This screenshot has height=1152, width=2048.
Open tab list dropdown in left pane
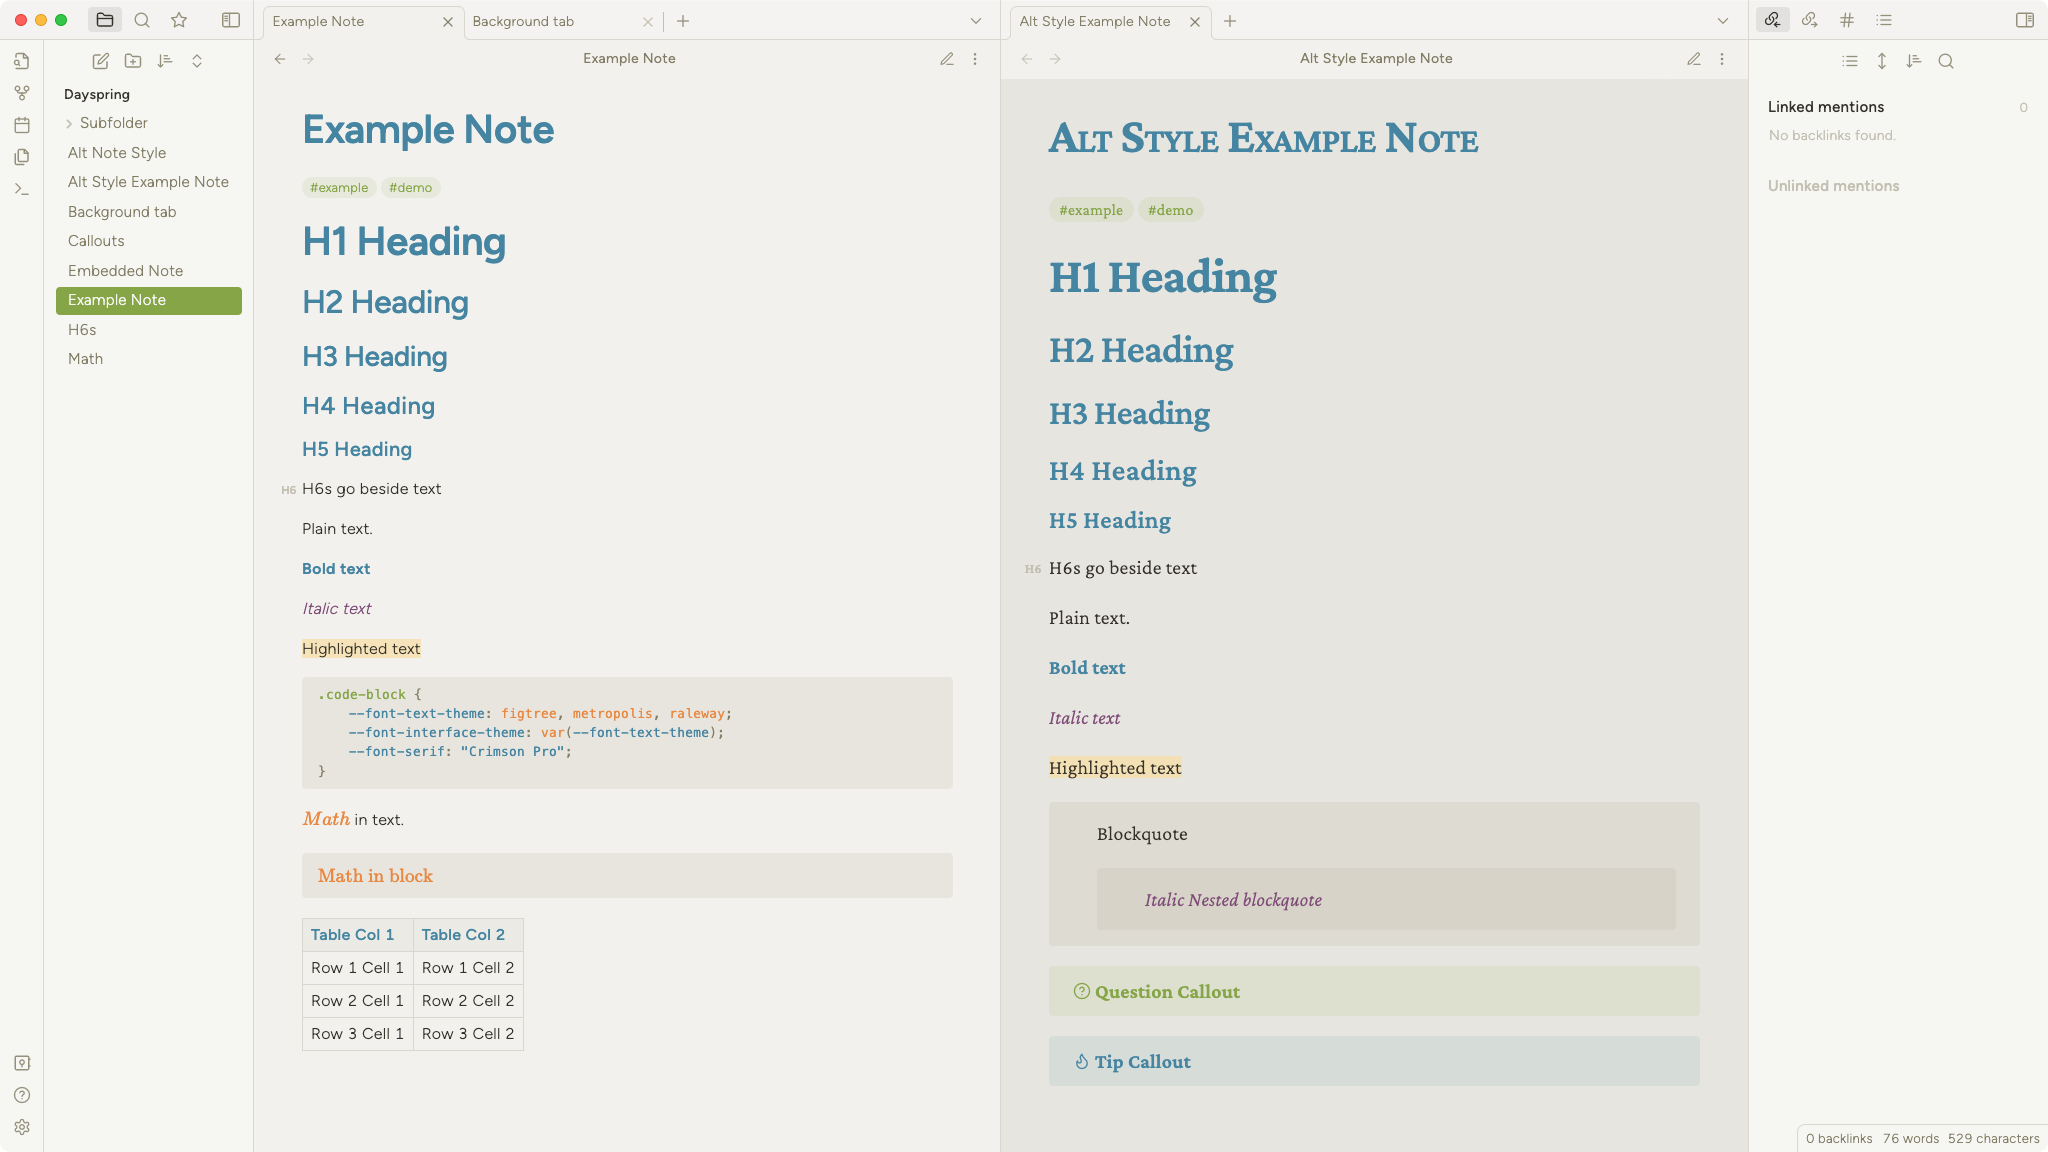click(x=976, y=21)
